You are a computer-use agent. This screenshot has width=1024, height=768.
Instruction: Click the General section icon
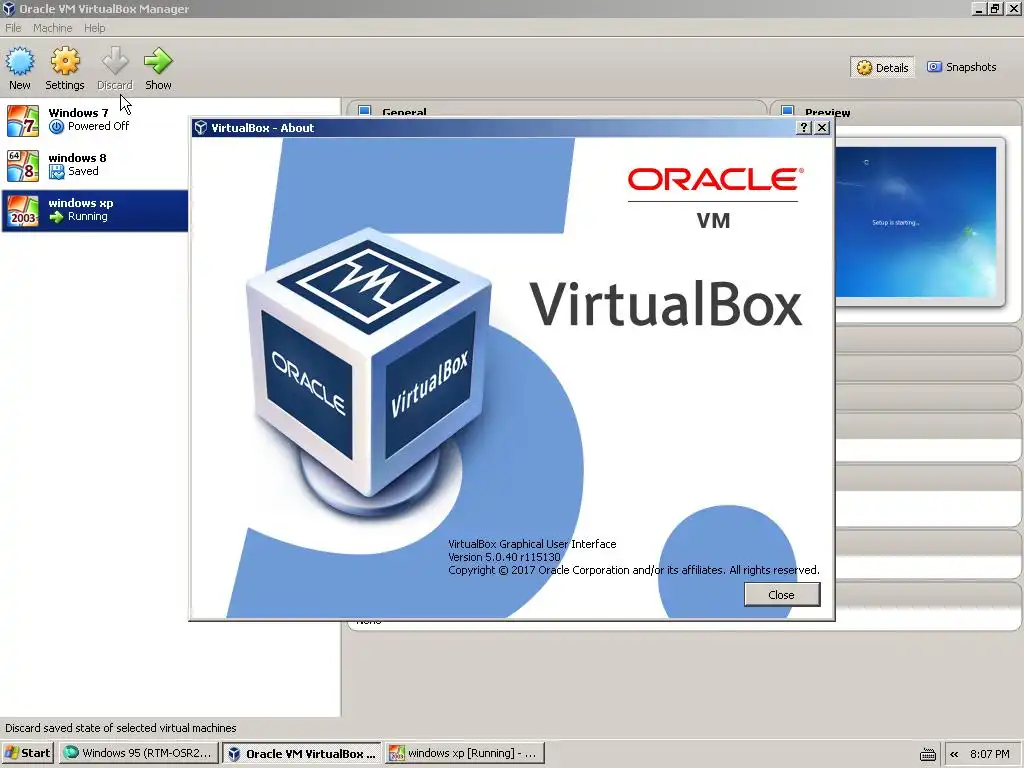point(365,111)
